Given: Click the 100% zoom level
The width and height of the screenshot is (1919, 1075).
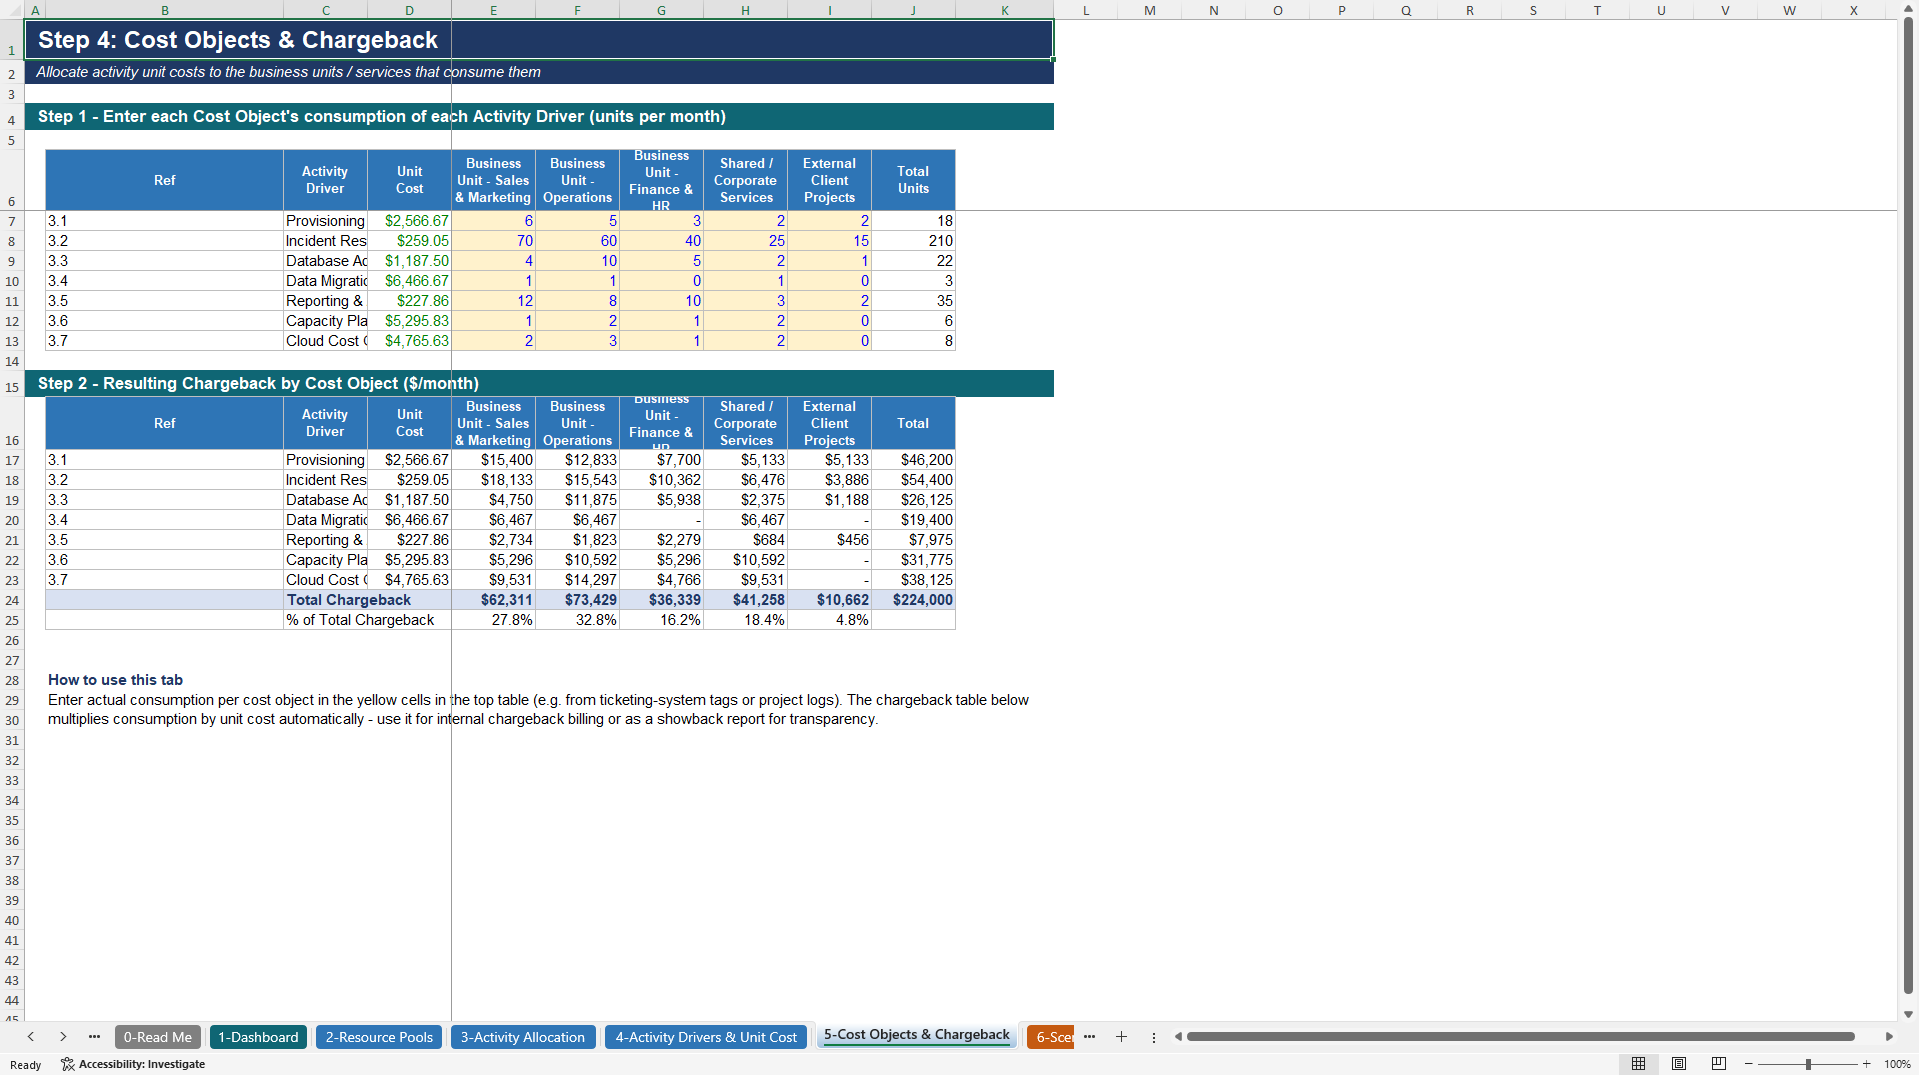Looking at the screenshot, I should (1897, 1064).
